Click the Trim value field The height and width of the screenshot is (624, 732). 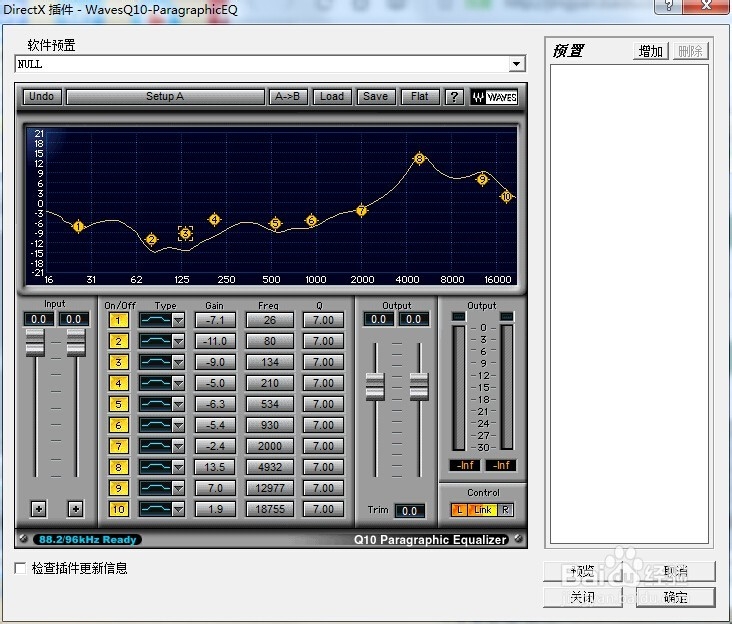[x=409, y=511]
